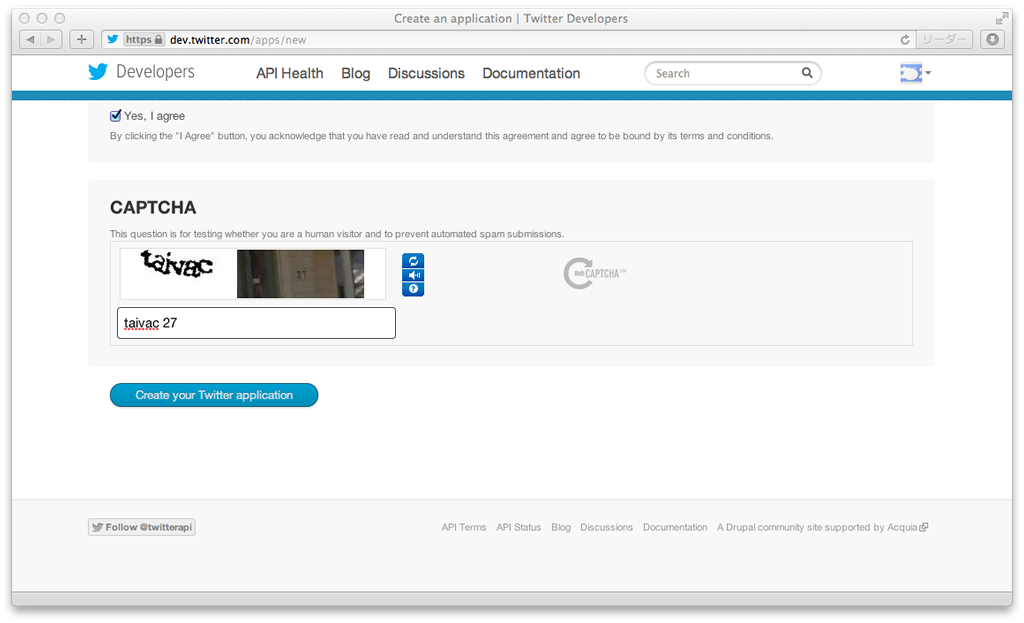The image size is (1024, 623).
Task: Go forward with browser forward arrow
Action: [x=51, y=40]
